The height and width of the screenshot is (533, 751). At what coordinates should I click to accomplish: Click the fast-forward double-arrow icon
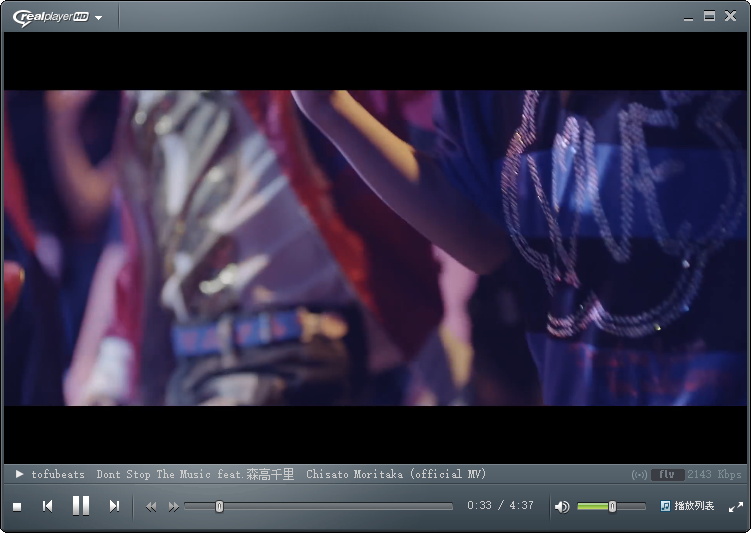[173, 507]
